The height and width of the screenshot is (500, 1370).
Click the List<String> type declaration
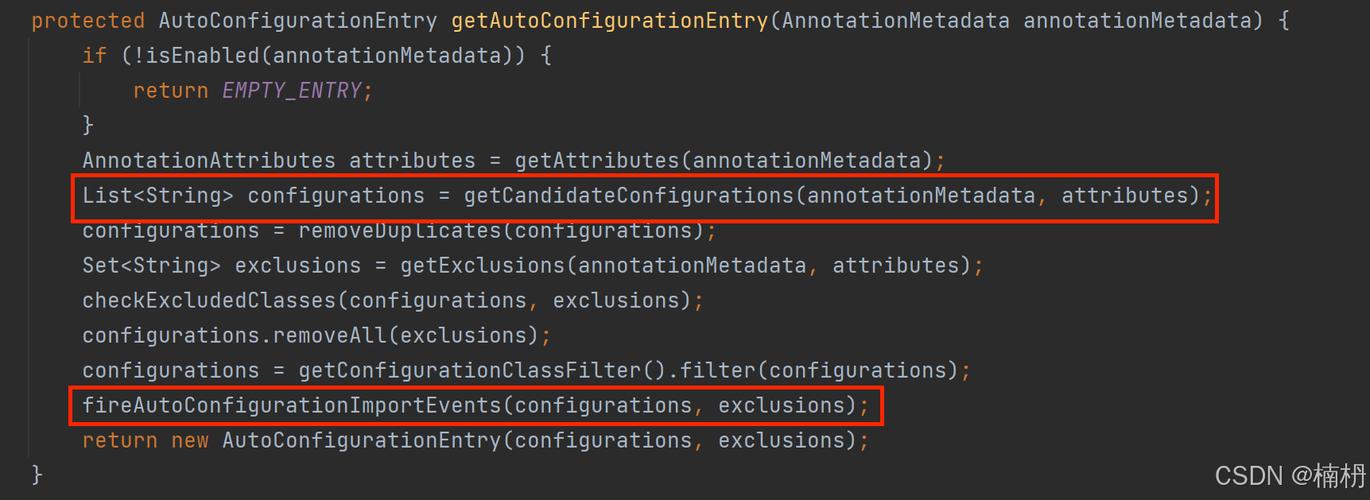(158, 196)
